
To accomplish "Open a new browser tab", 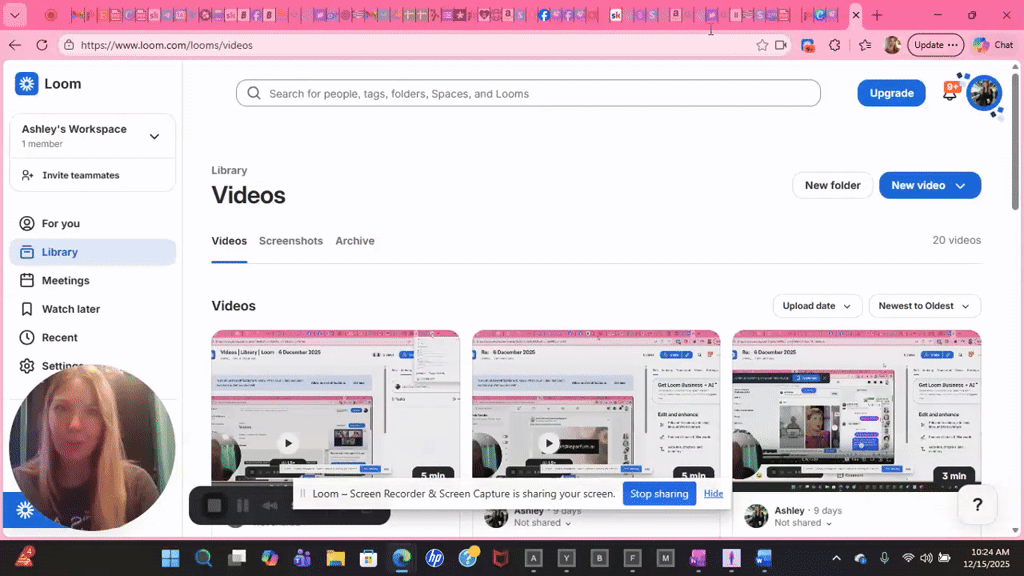I will (877, 15).
